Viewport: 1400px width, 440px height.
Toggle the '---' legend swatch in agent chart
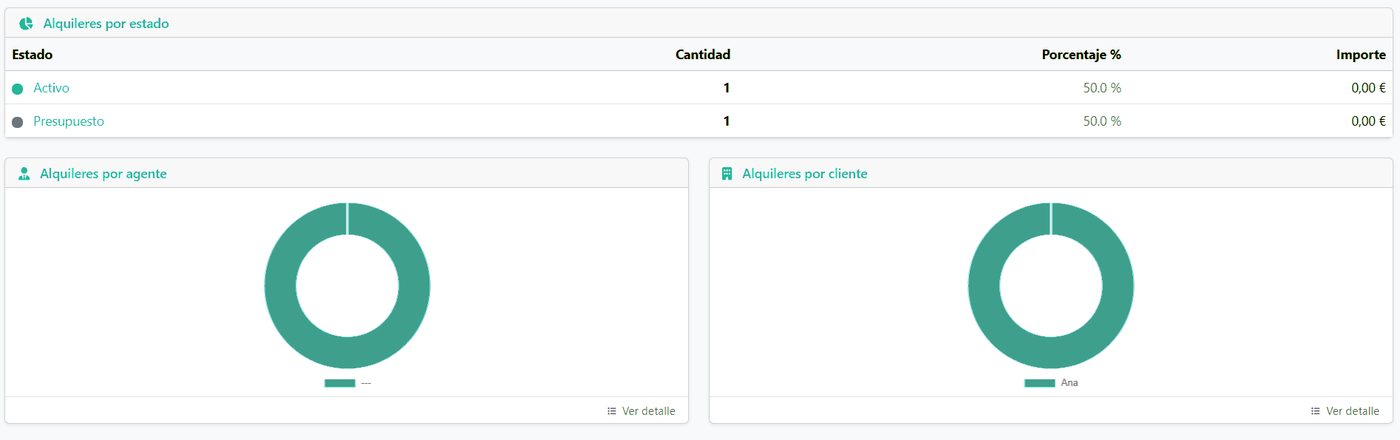click(340, 383)
